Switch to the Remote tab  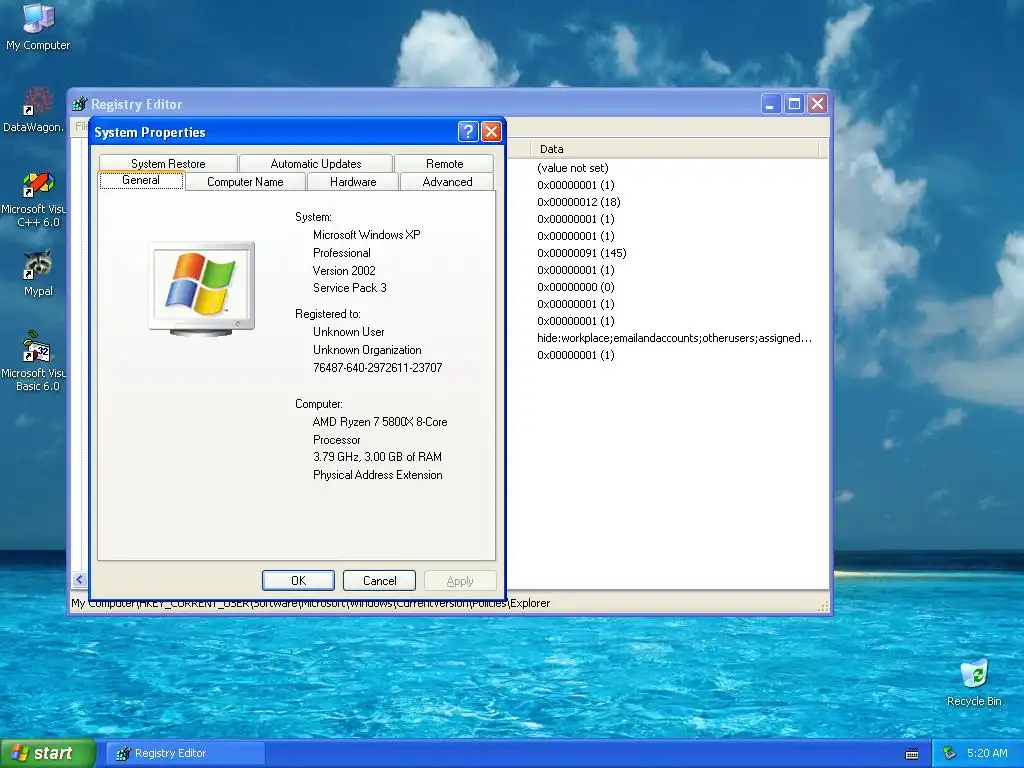pos(445,163)
